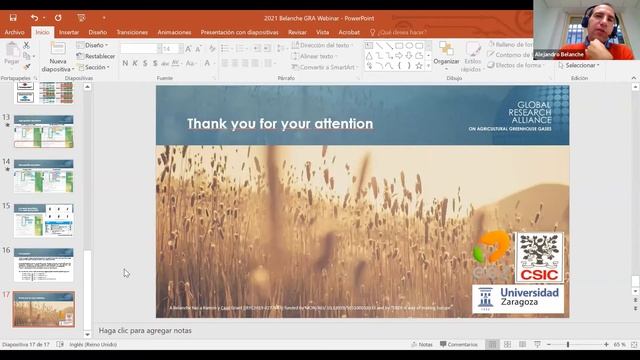640x360 pixels.
Task: Align text to the left
Action: 225,63
